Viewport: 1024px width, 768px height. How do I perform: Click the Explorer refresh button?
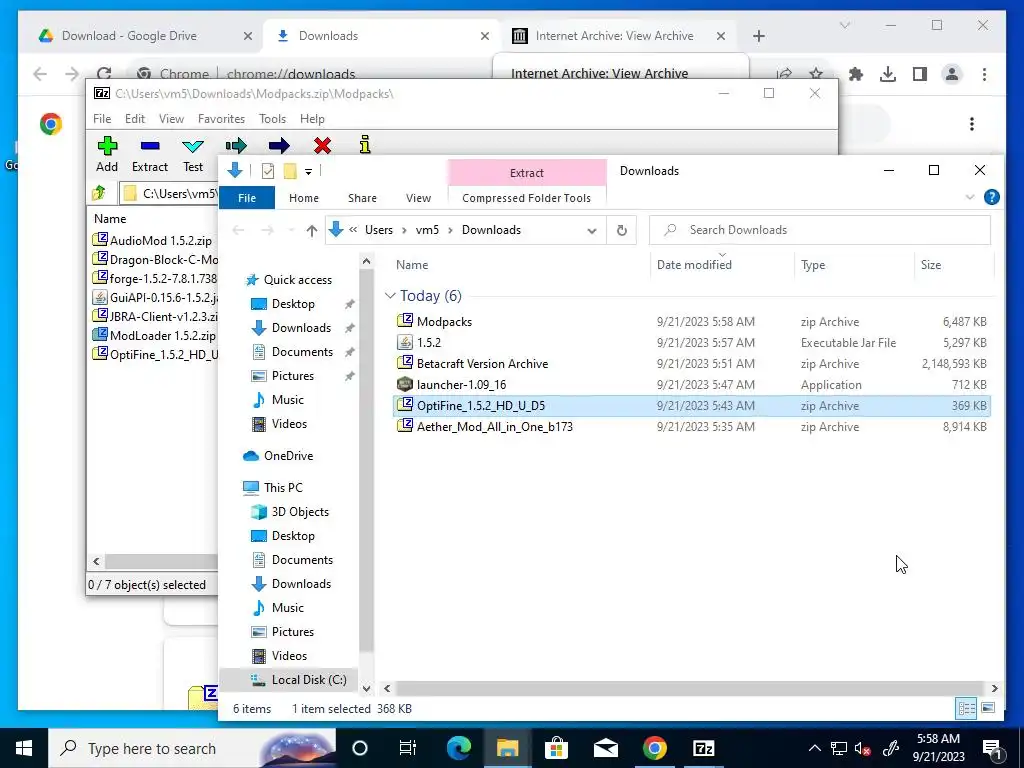tap(622, 230)
